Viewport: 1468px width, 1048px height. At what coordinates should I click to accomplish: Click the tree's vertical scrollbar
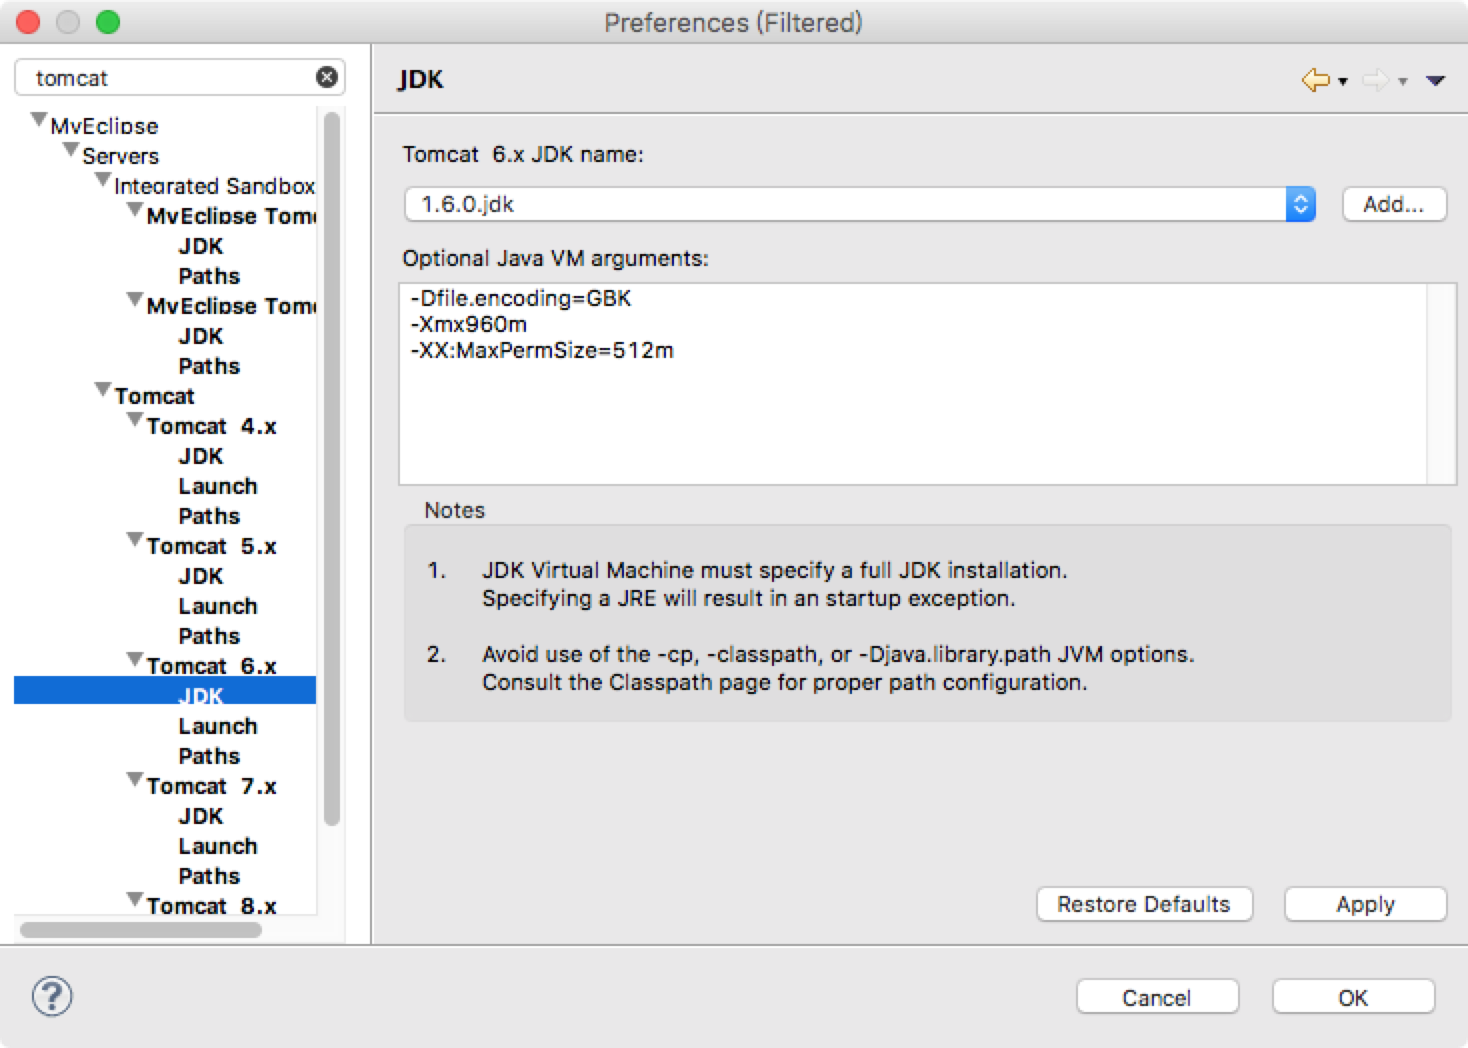click(x=332, y=468)
